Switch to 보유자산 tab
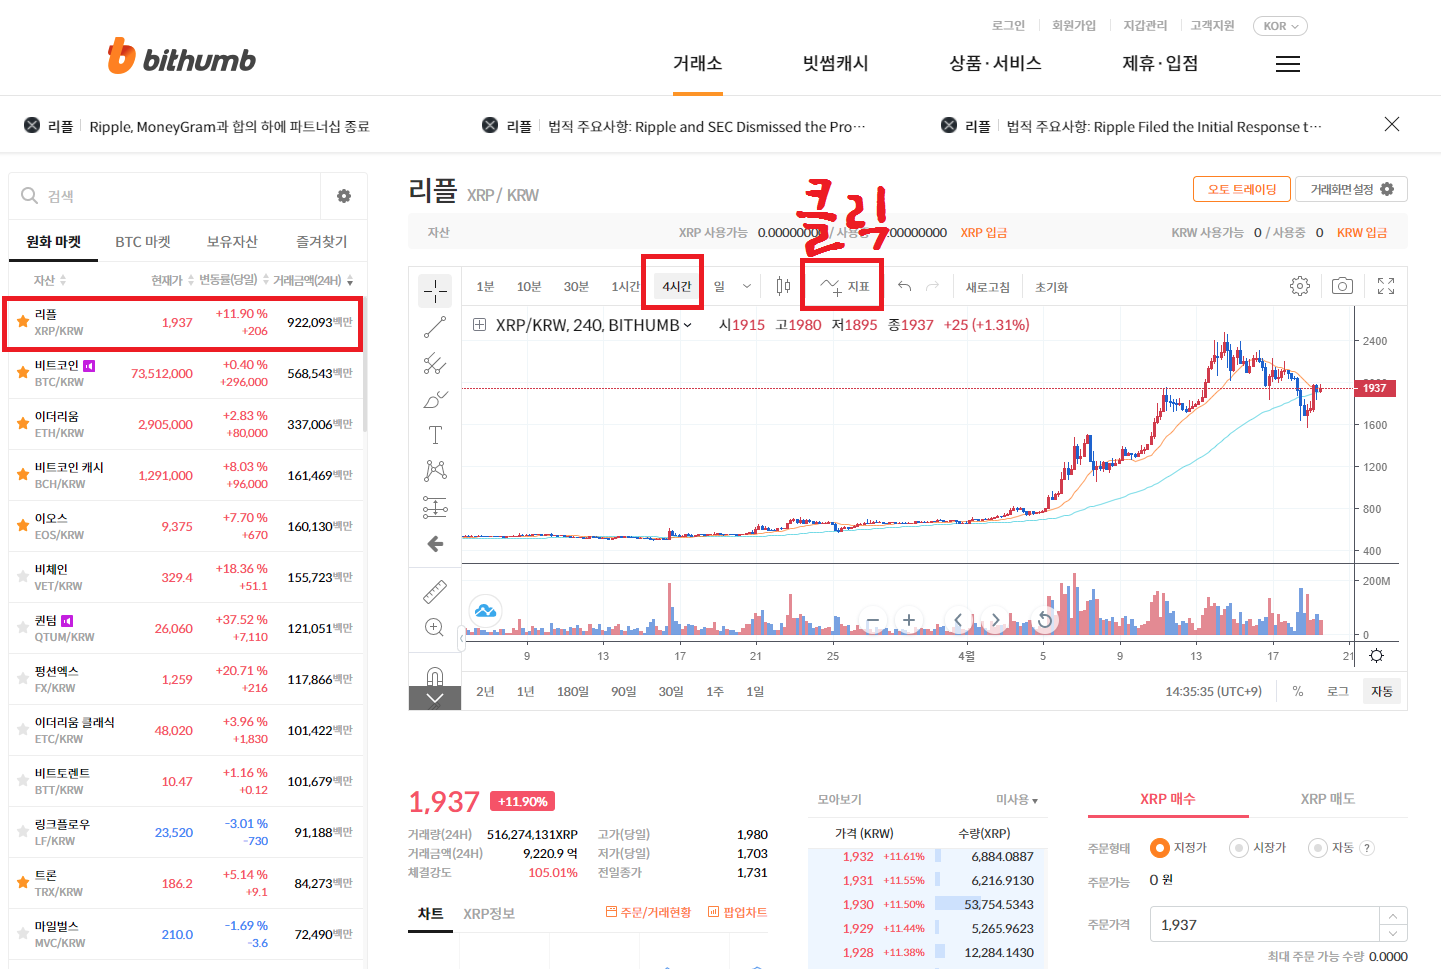 tap(232, 242)
